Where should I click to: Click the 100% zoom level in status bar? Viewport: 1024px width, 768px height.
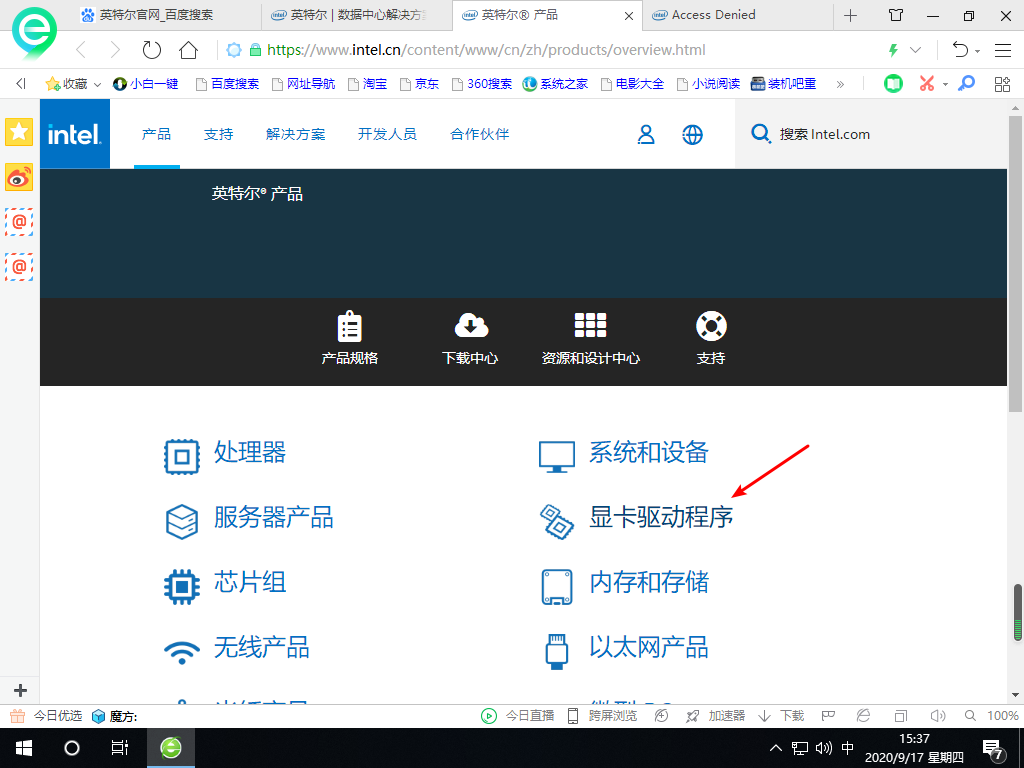point(1002,716)
